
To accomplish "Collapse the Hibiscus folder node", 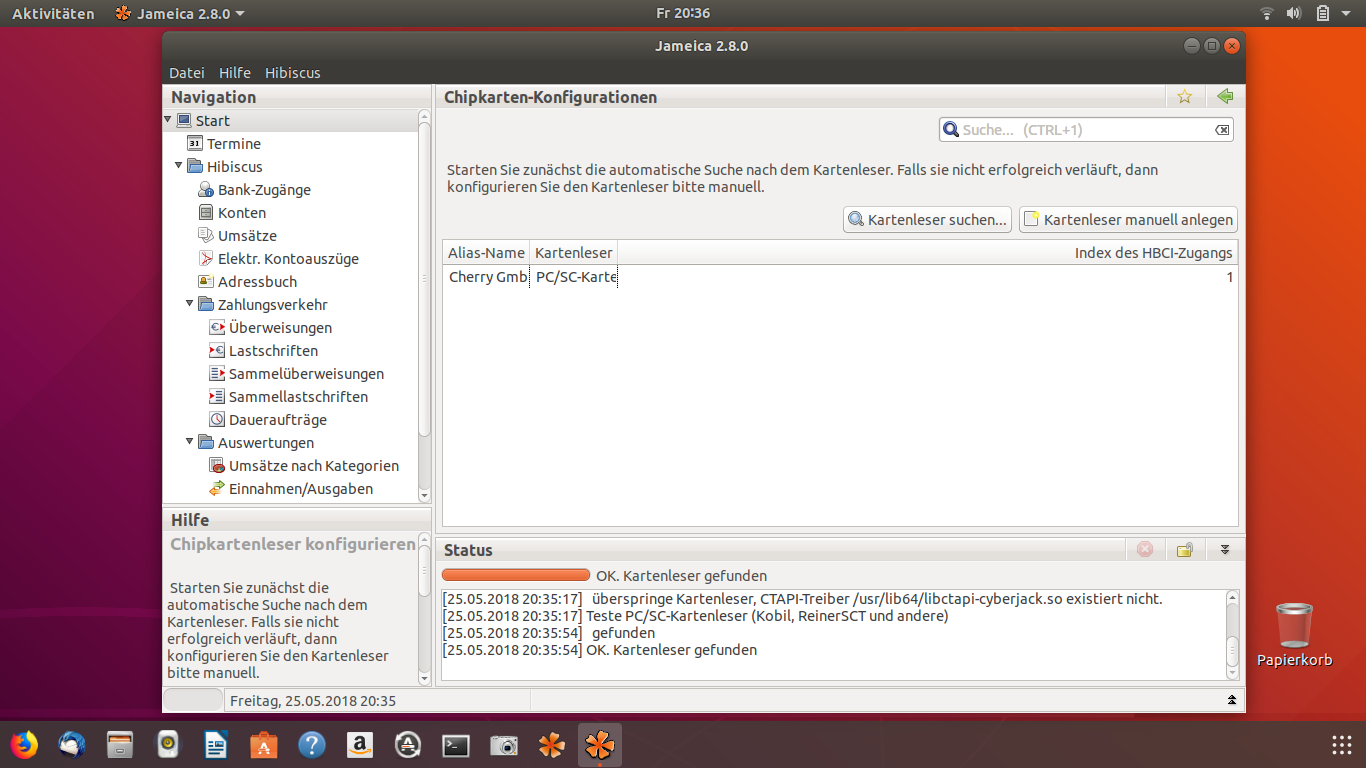I will (179, 166).
